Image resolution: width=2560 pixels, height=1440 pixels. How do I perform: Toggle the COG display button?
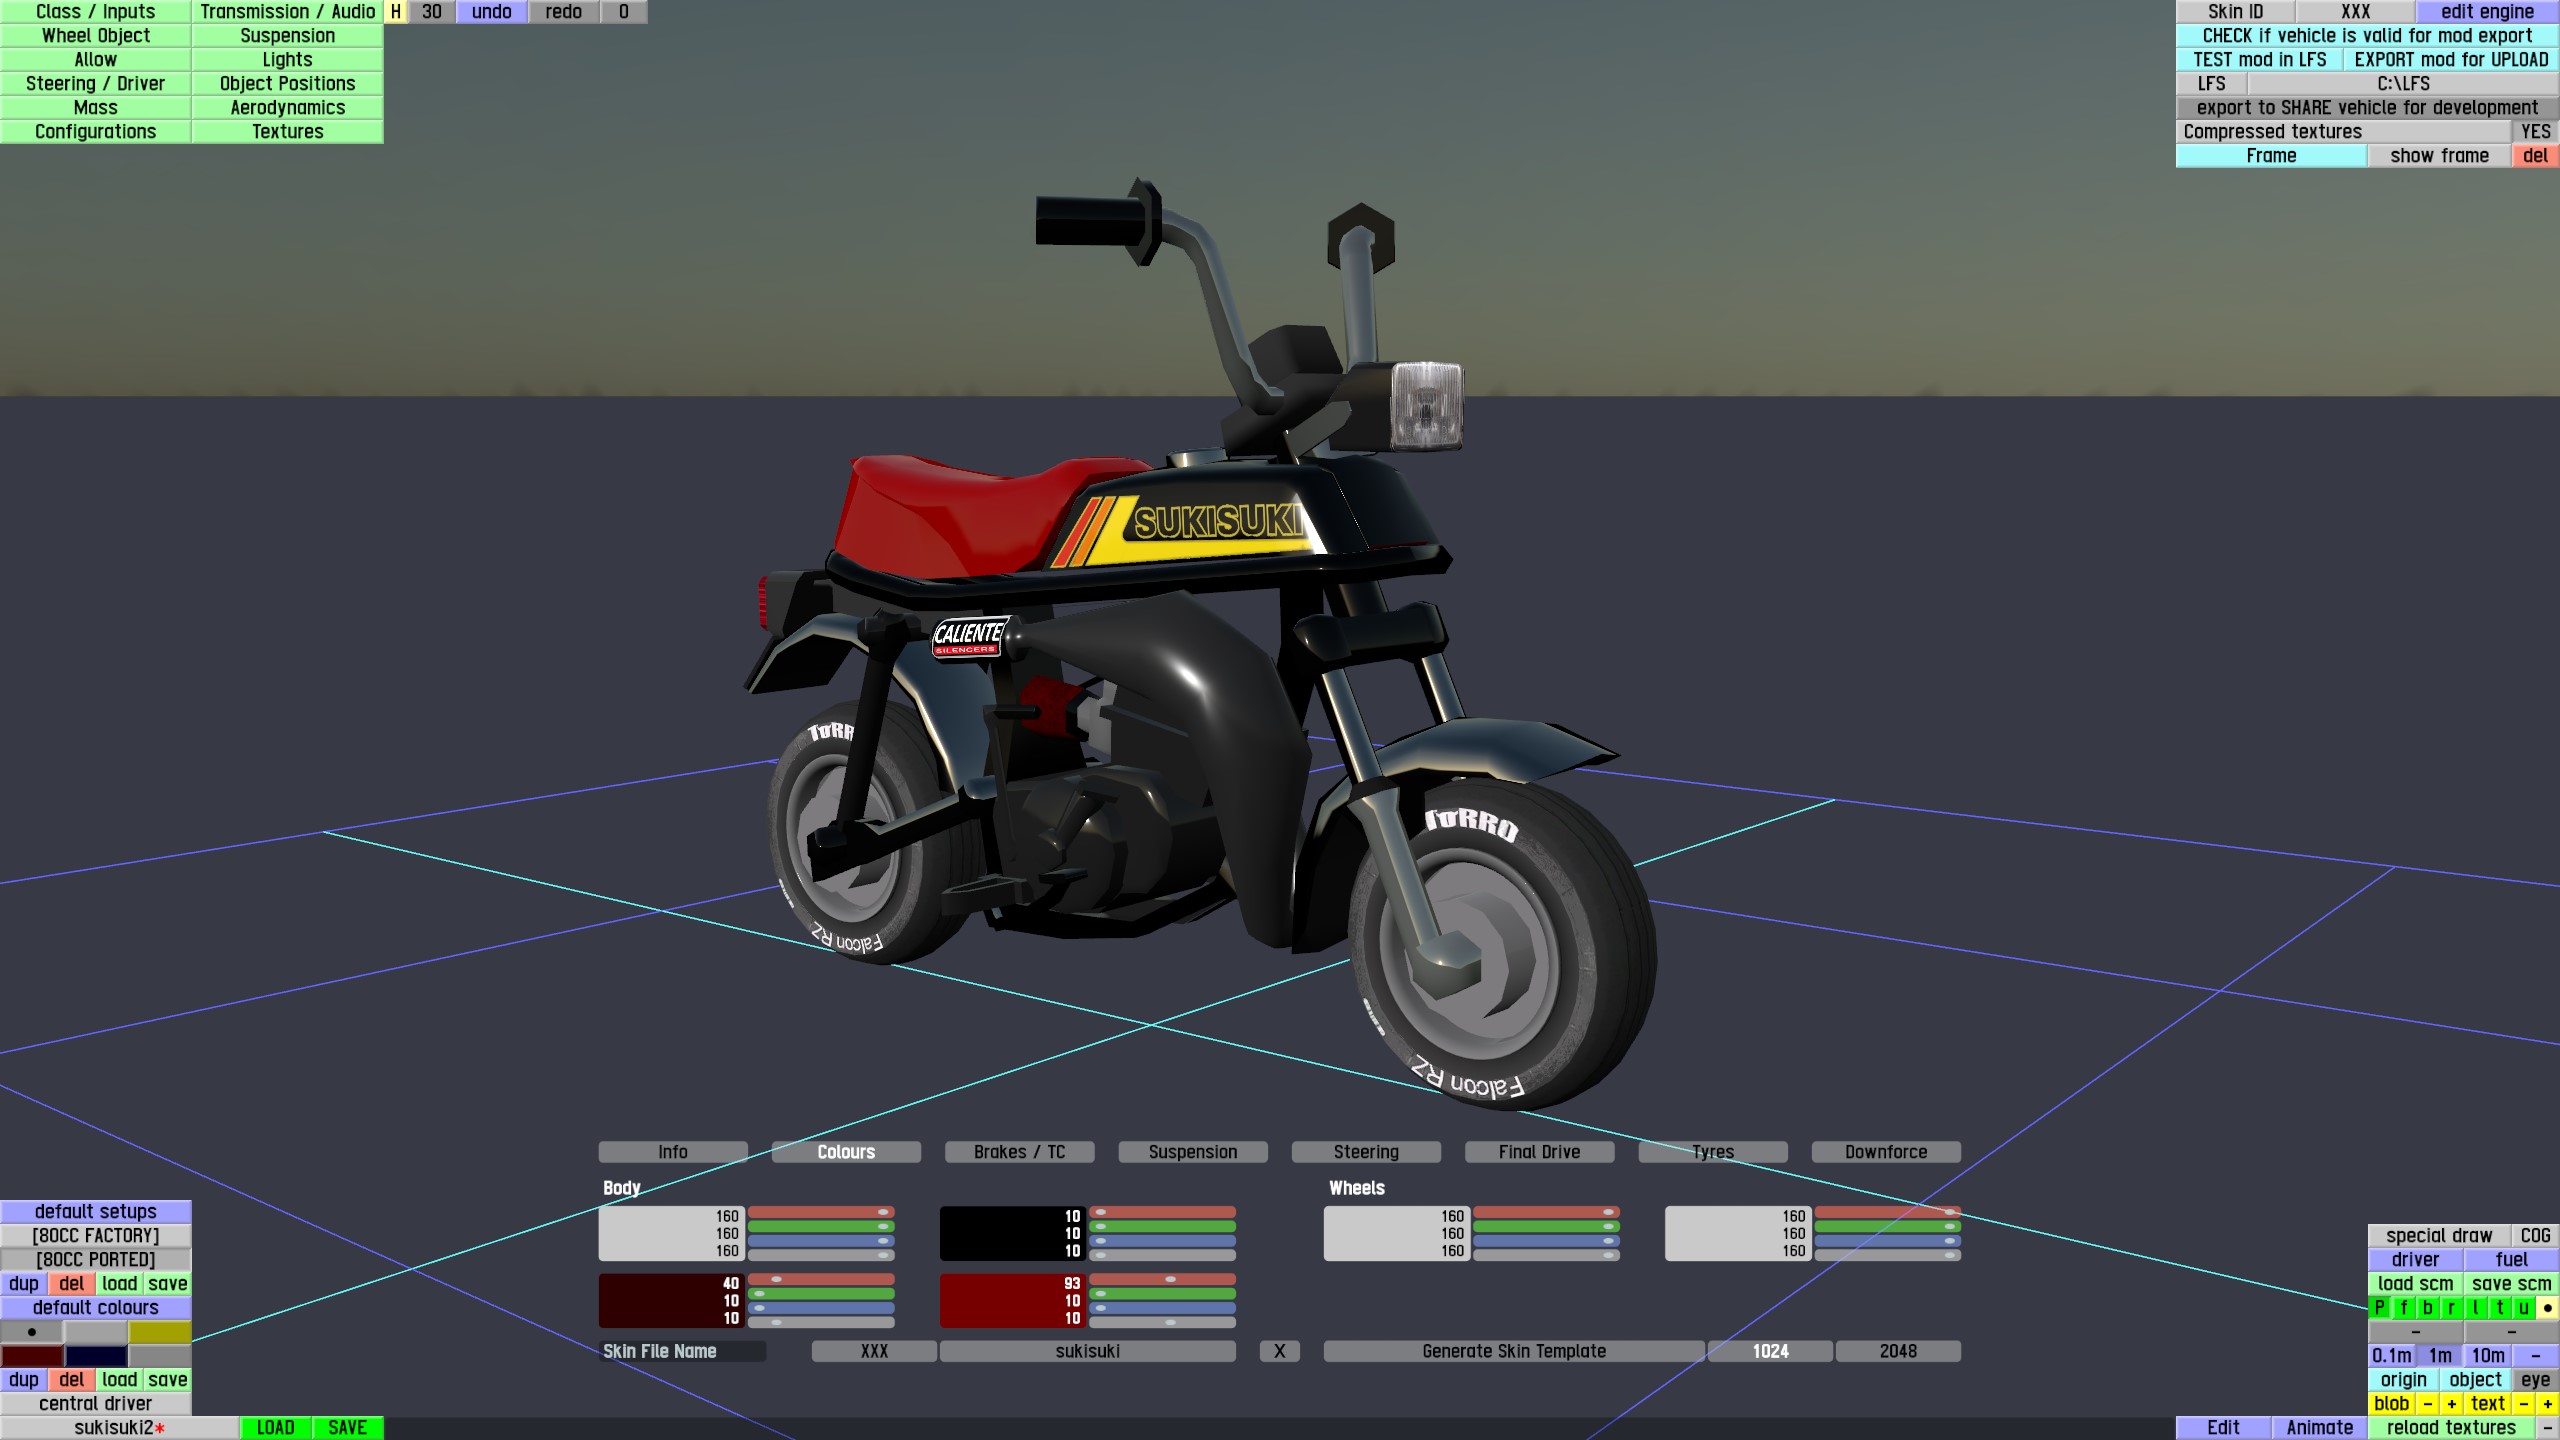coord(2535,1235)
